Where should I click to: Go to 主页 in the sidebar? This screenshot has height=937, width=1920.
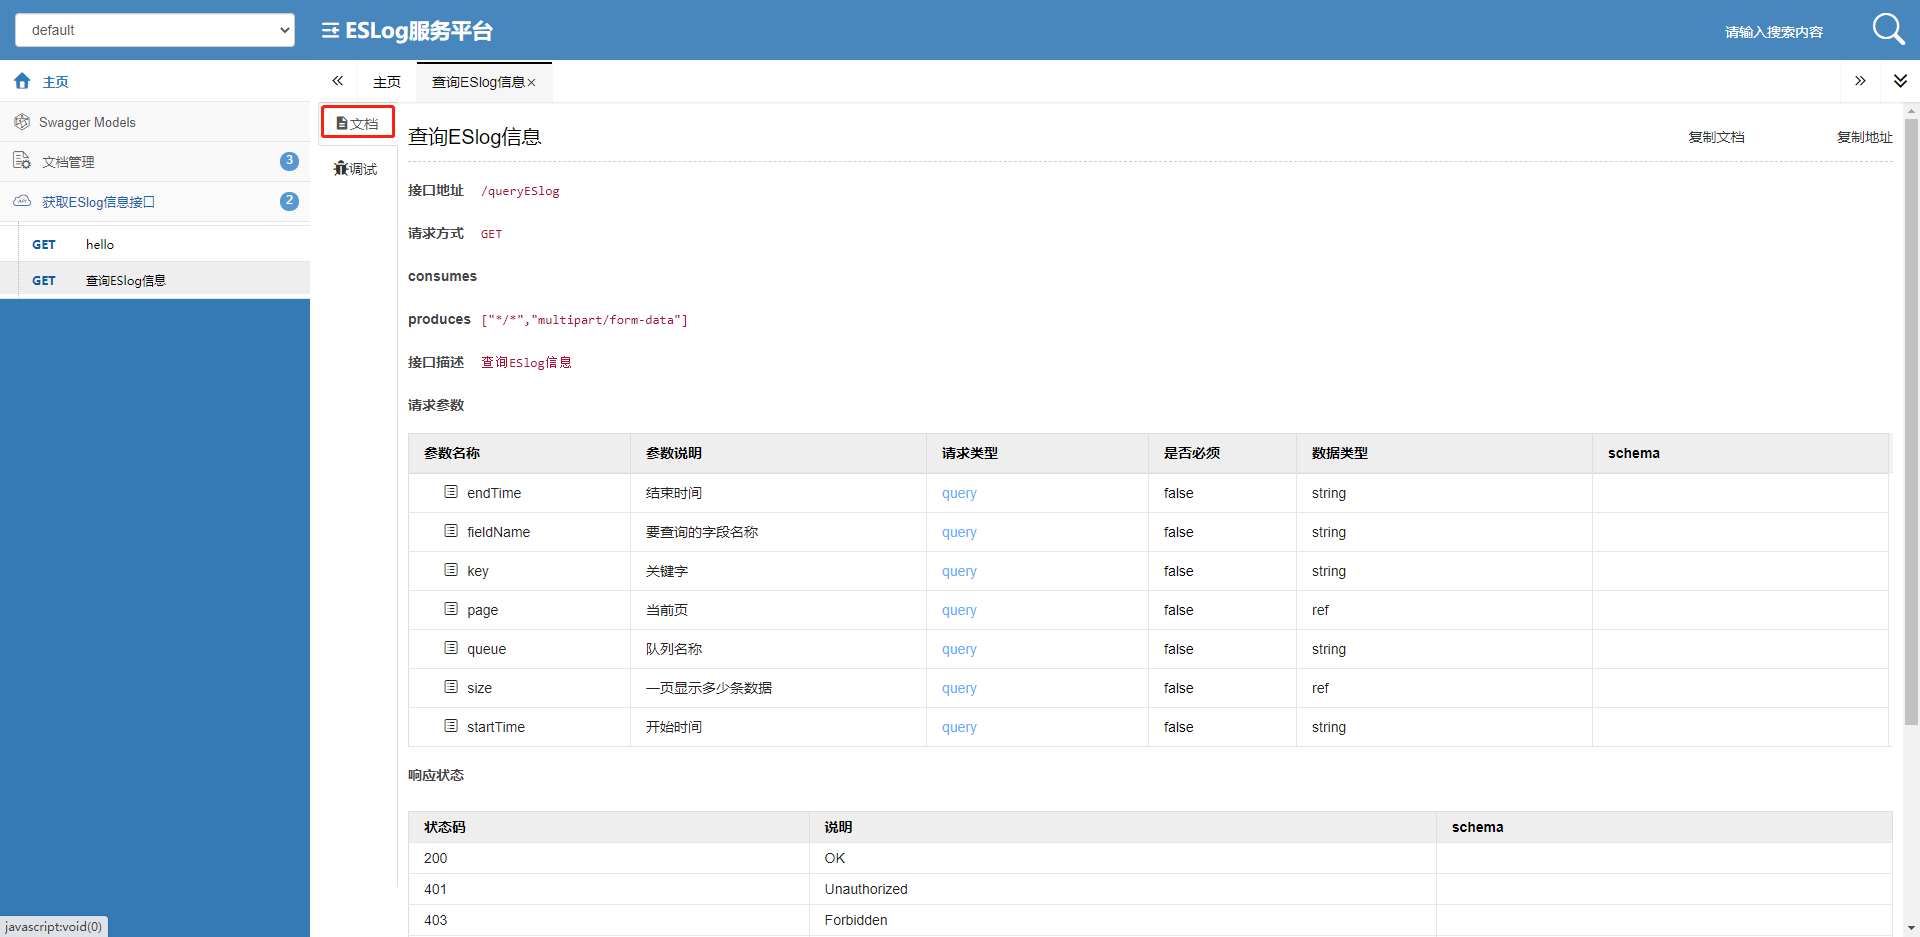155,81
